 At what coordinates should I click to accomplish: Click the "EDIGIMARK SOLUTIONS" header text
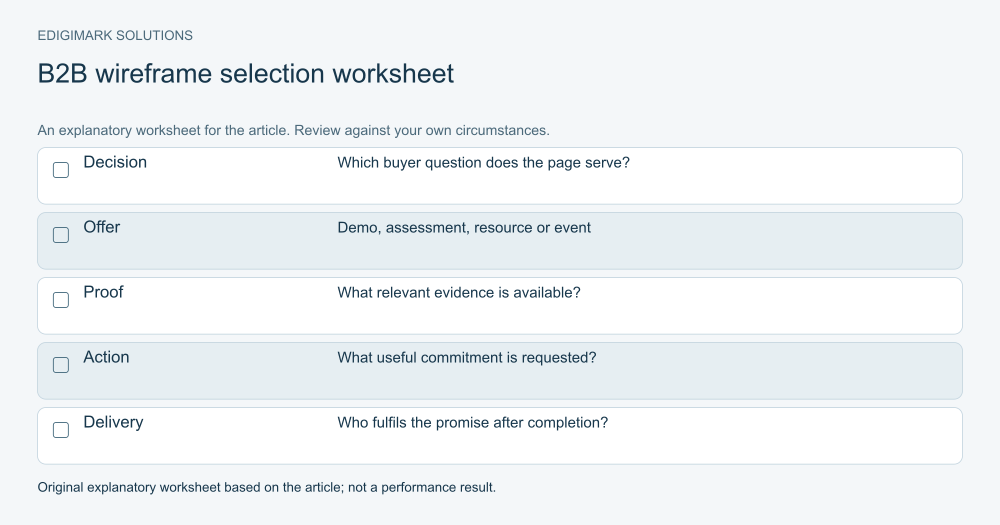click(115, 36)
